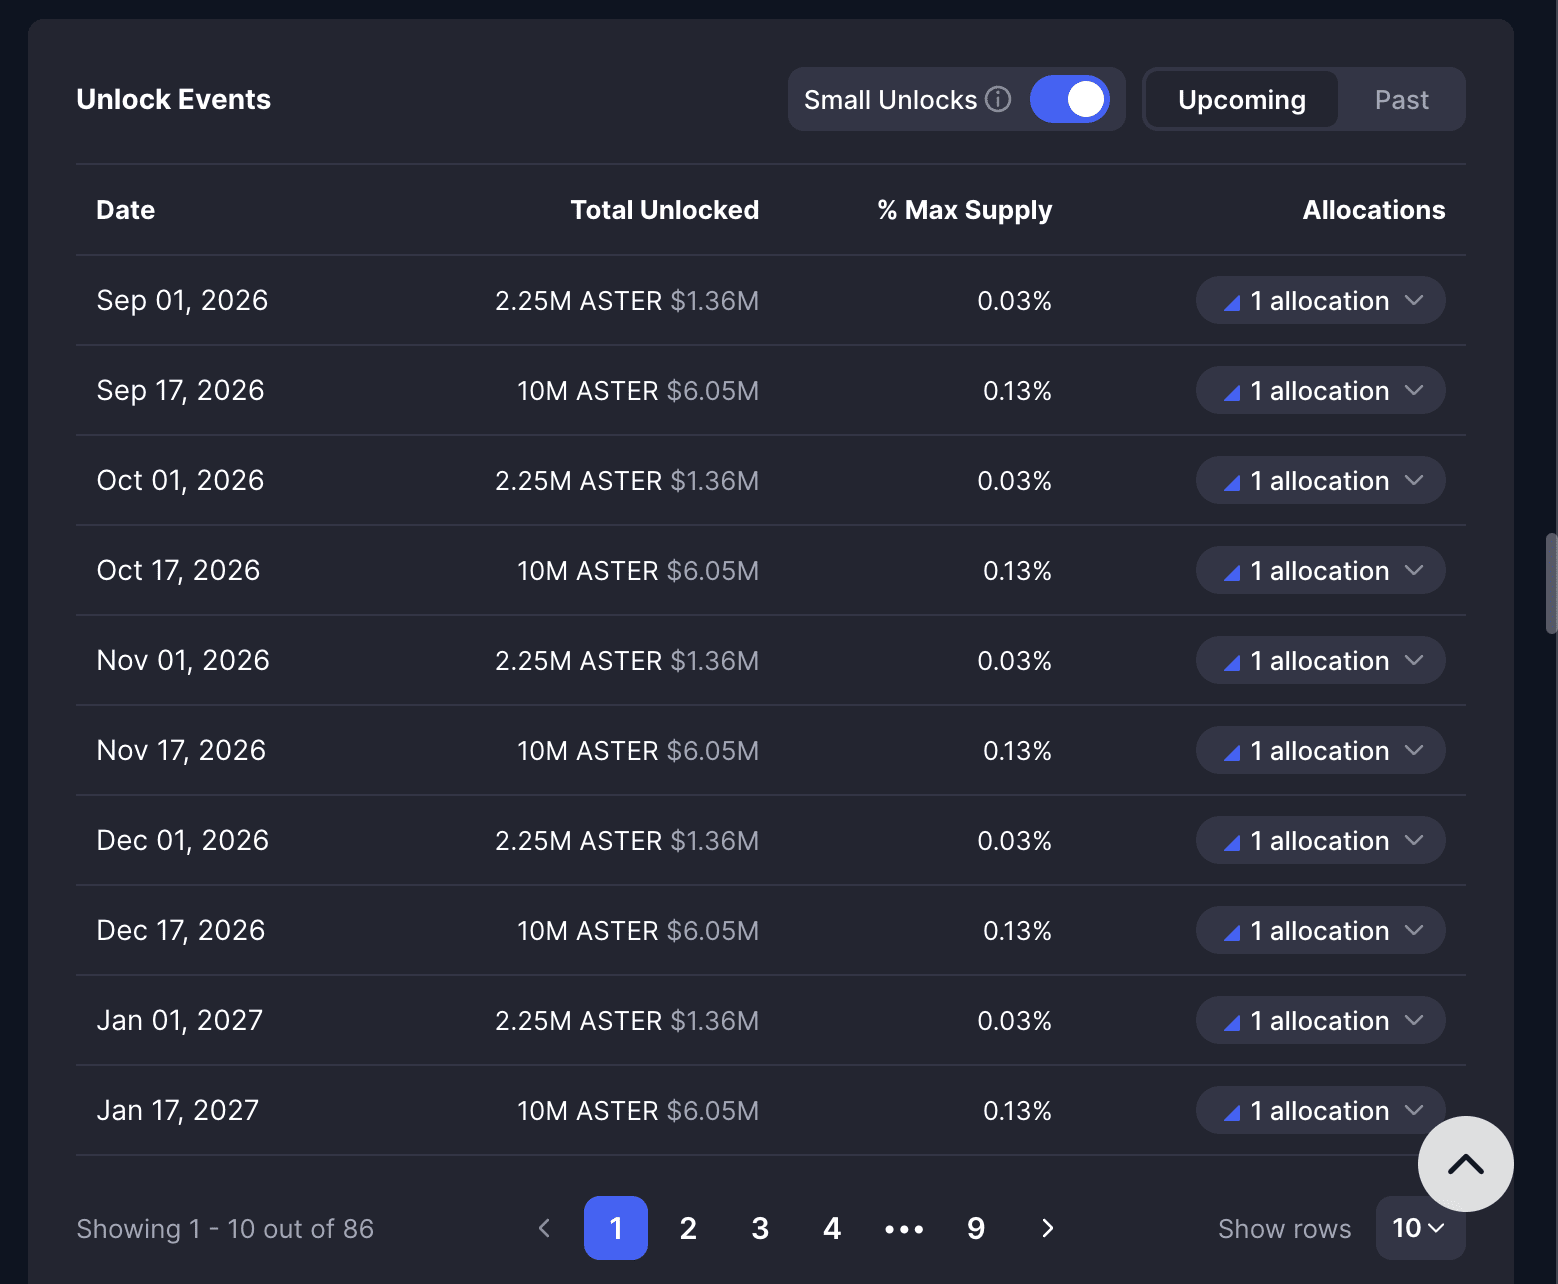Click 'Showing 1 - 10 out of 86' text

225,1229
